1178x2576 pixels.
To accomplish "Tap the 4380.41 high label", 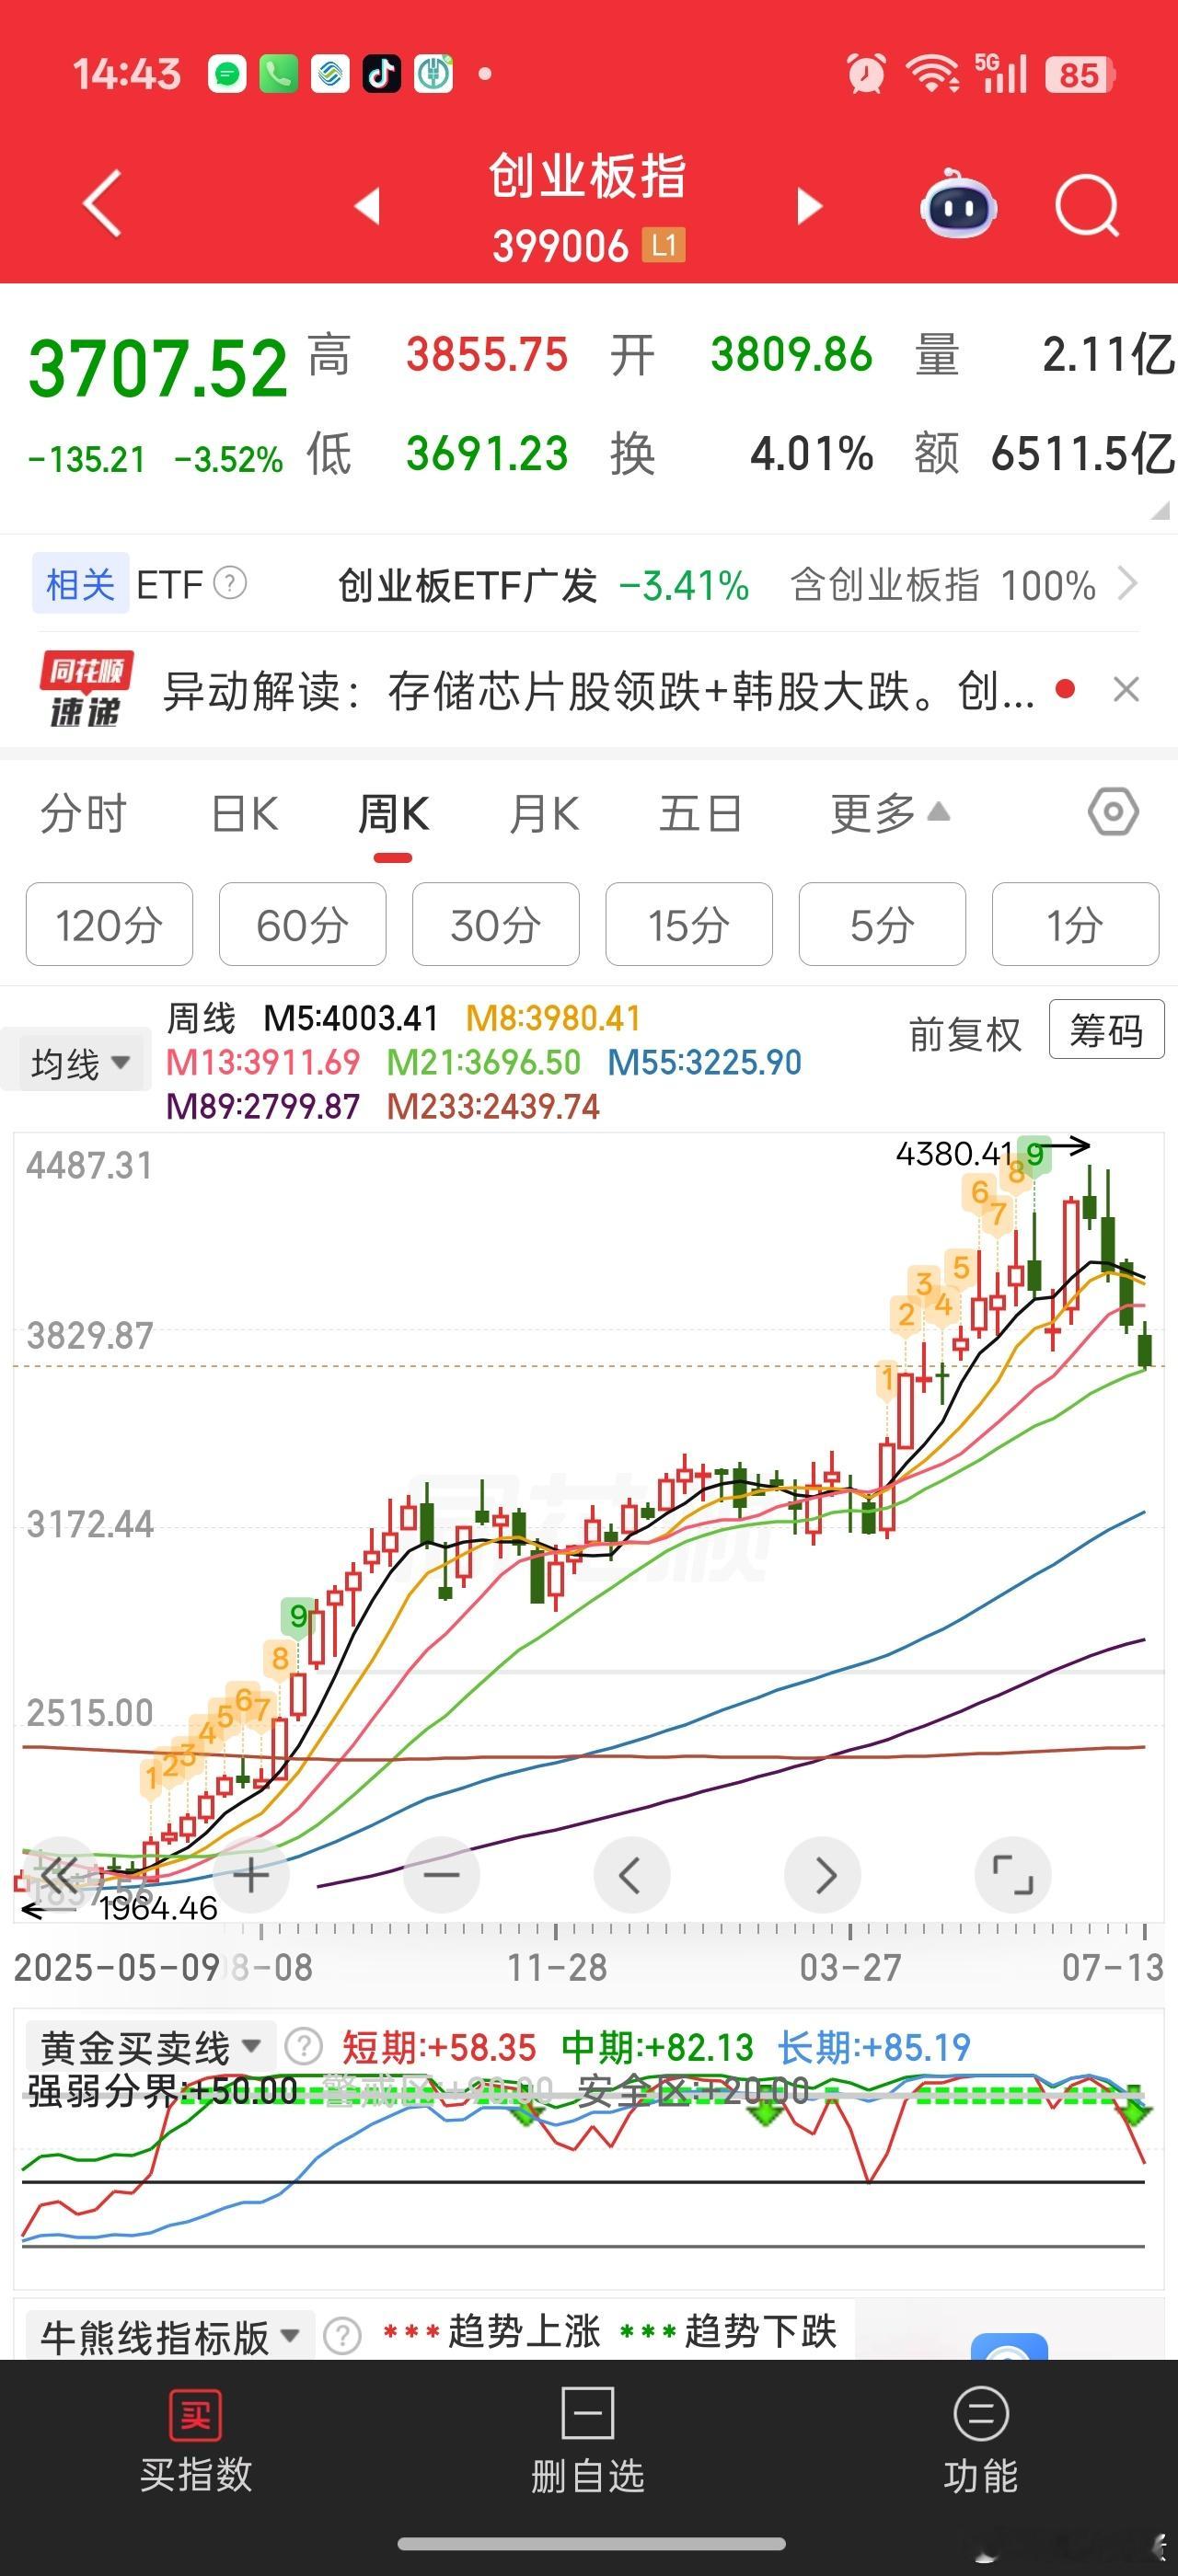I will tap(956, 1153).
